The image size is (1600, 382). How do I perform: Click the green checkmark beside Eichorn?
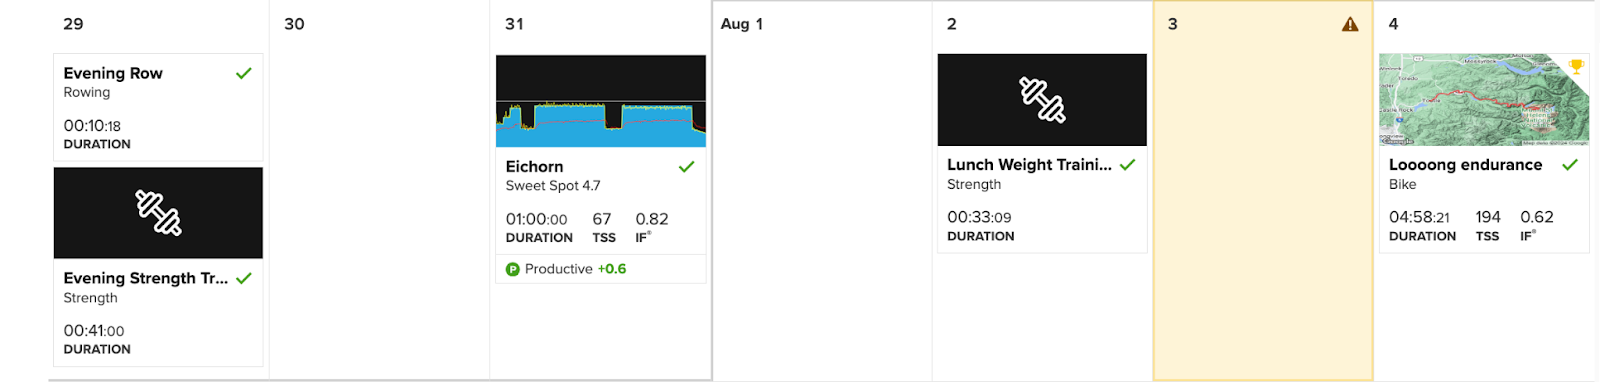pyautogui.click(x=686, y=167)
